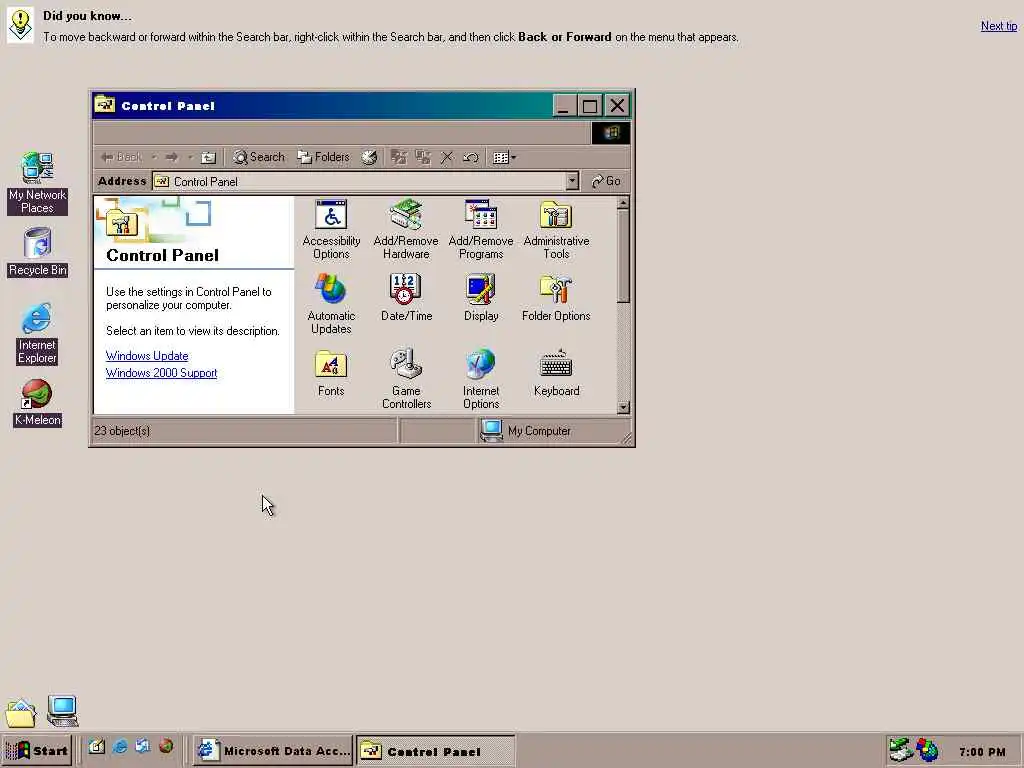Click the Control Panel taskbar button
Viewport: 1024px width, 768px height.
pyautogui.click(x=436, y=751)
